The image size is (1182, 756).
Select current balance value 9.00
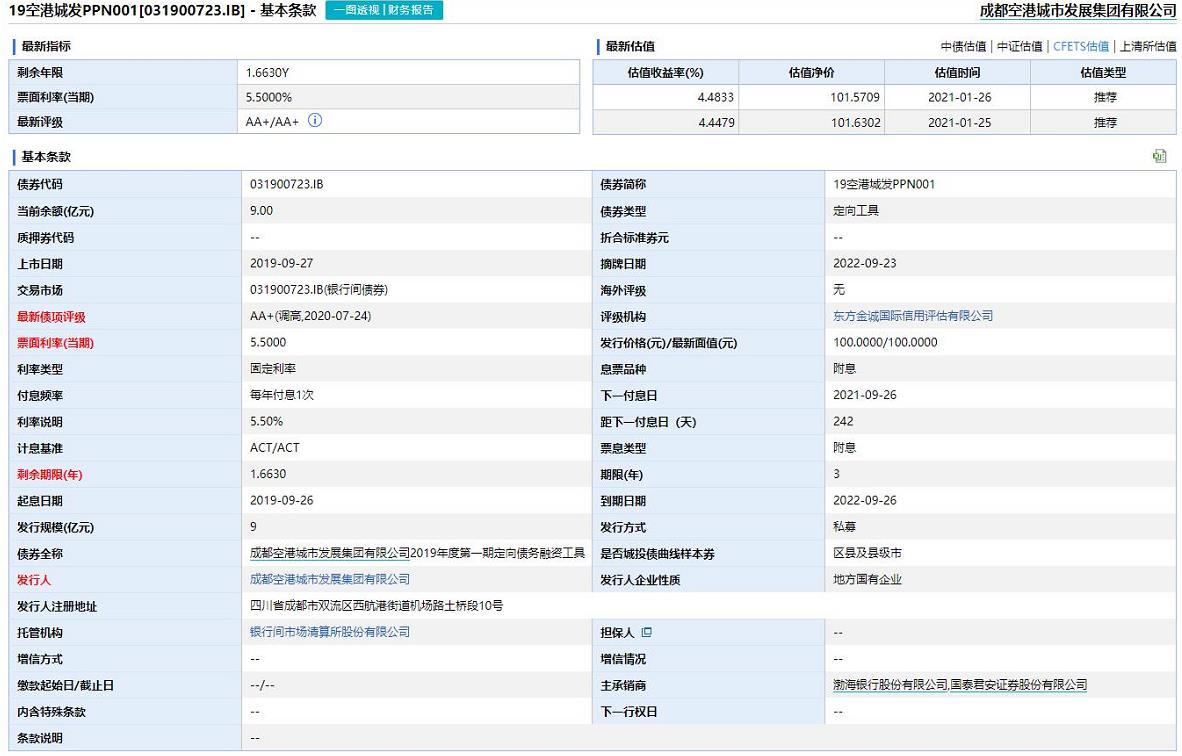[x=262, y=210]
